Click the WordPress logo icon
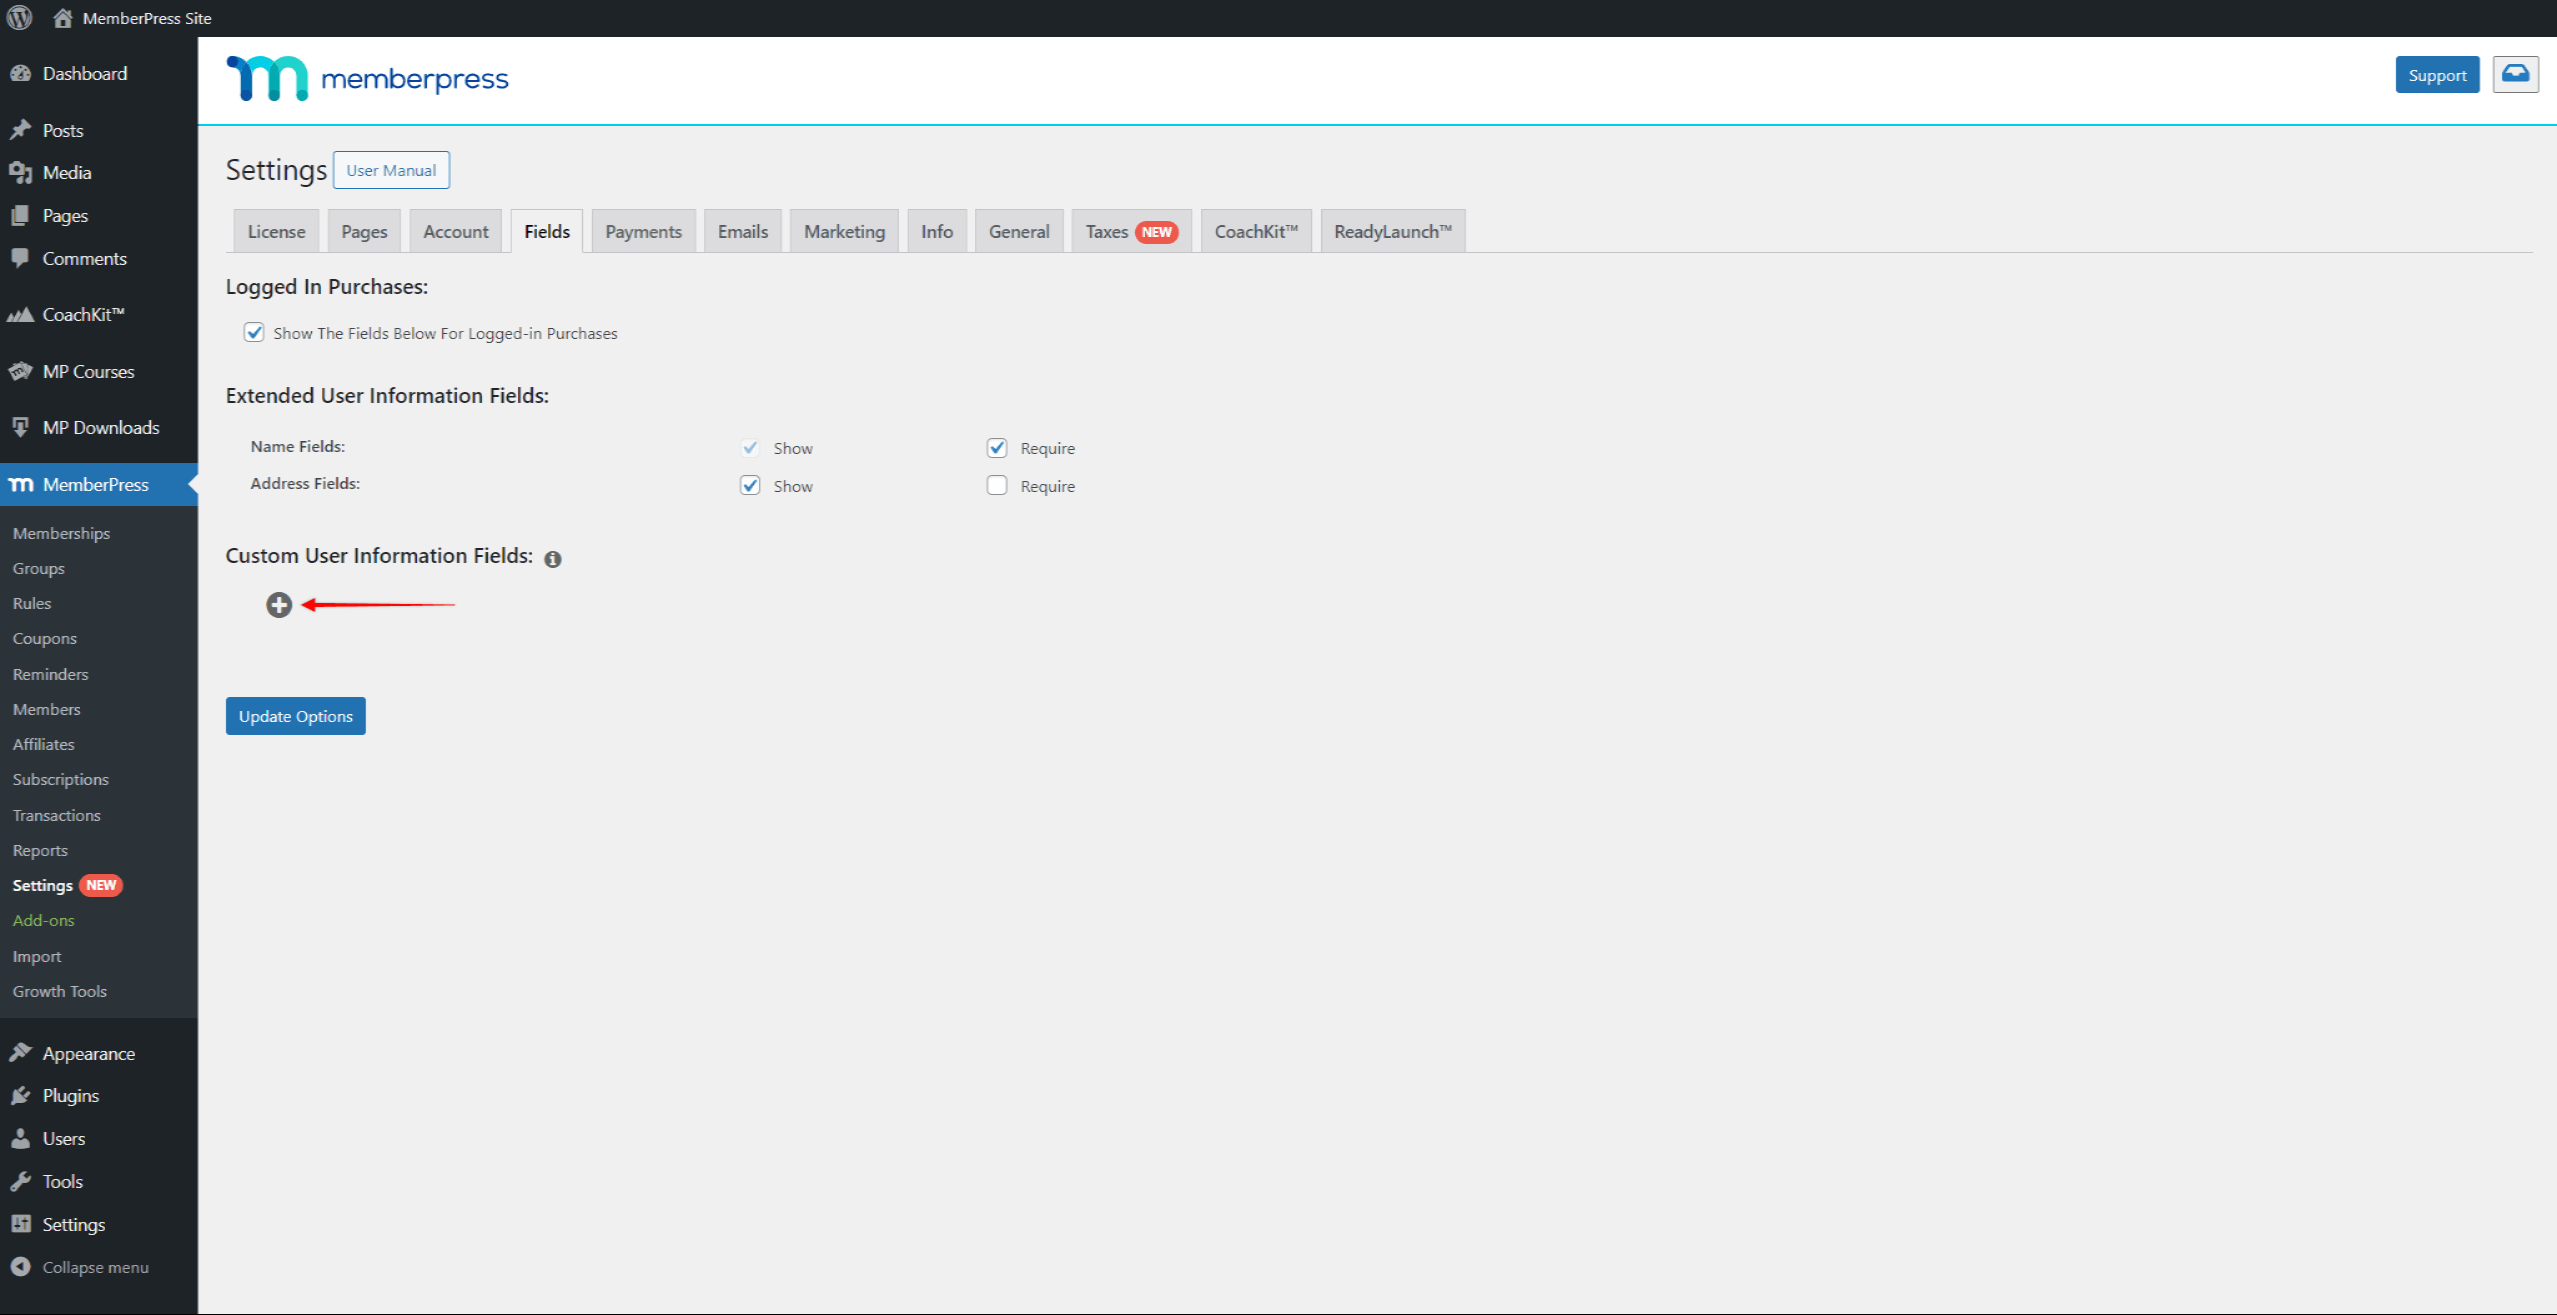2557x1315 pixels. coord(20,18)
